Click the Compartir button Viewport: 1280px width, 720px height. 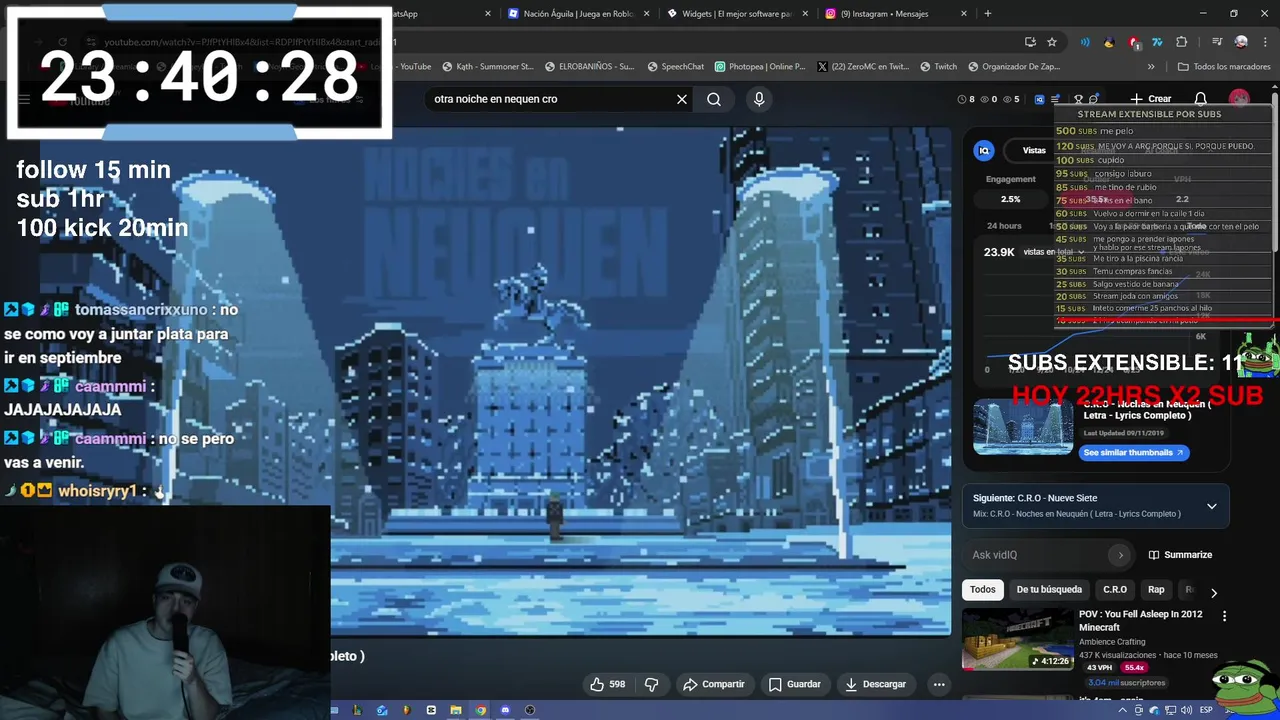click(x=713, y=684)
